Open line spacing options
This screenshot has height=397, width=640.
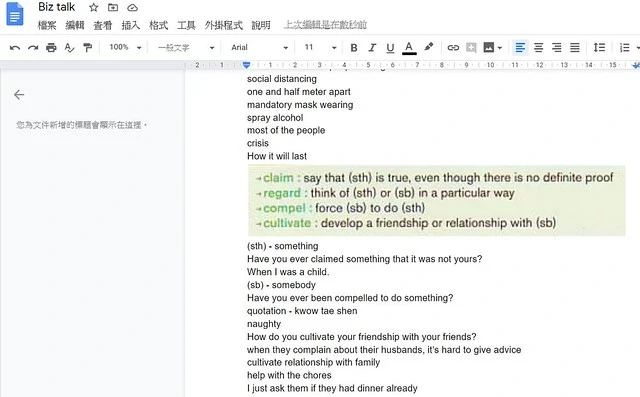[599, 47]
